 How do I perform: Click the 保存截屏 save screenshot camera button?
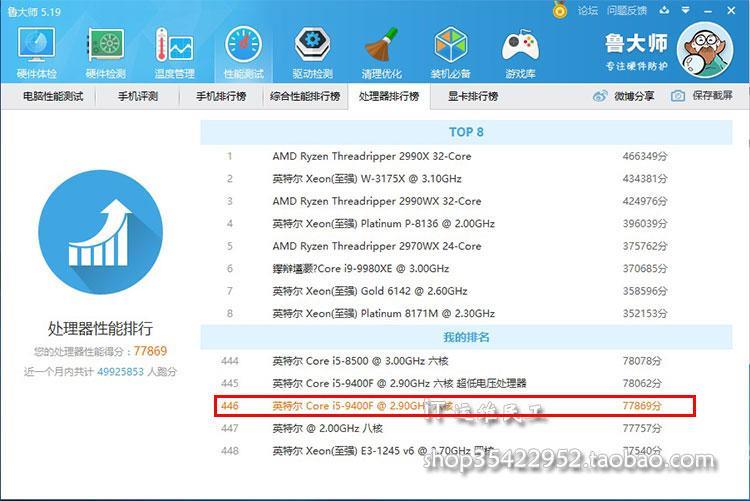coord(678,96)
